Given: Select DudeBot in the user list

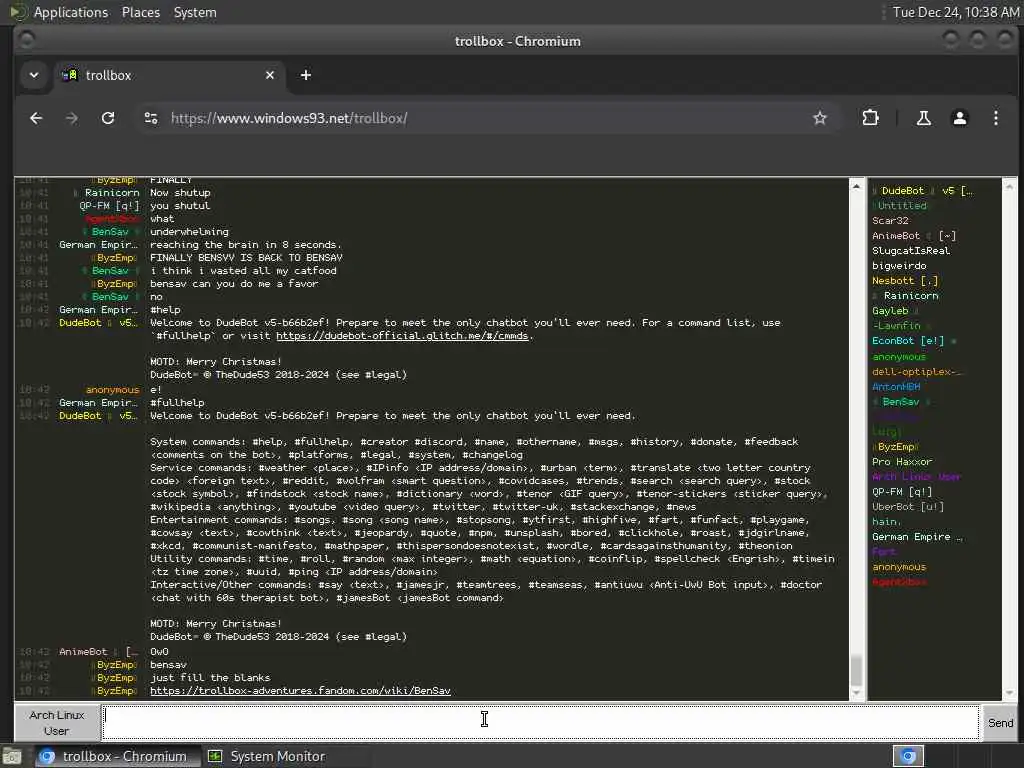Looking at the screenshot, I should (x=922, y=191).
